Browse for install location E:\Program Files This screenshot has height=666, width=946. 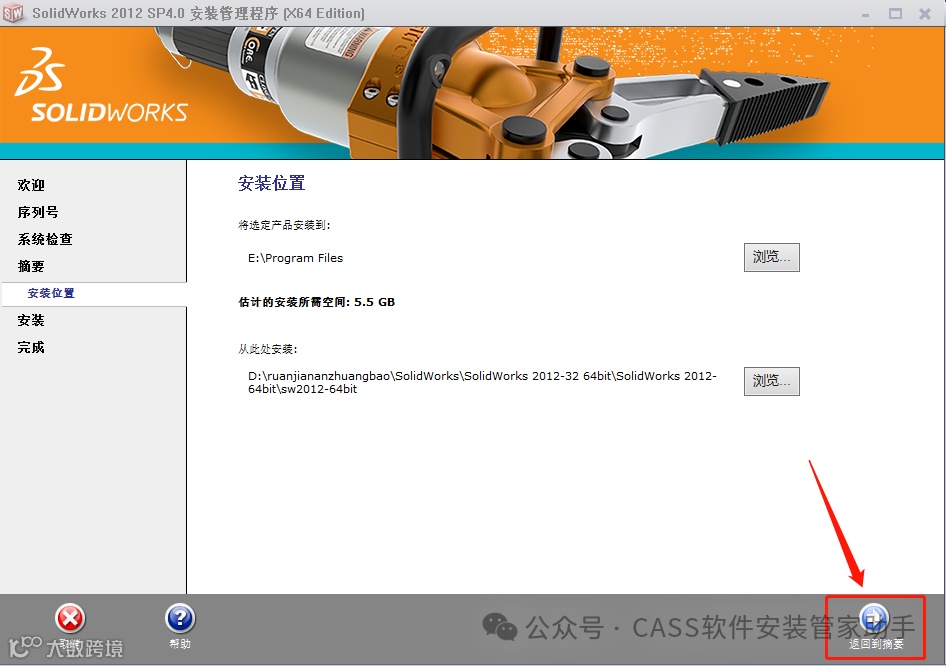tap(772, 258)
